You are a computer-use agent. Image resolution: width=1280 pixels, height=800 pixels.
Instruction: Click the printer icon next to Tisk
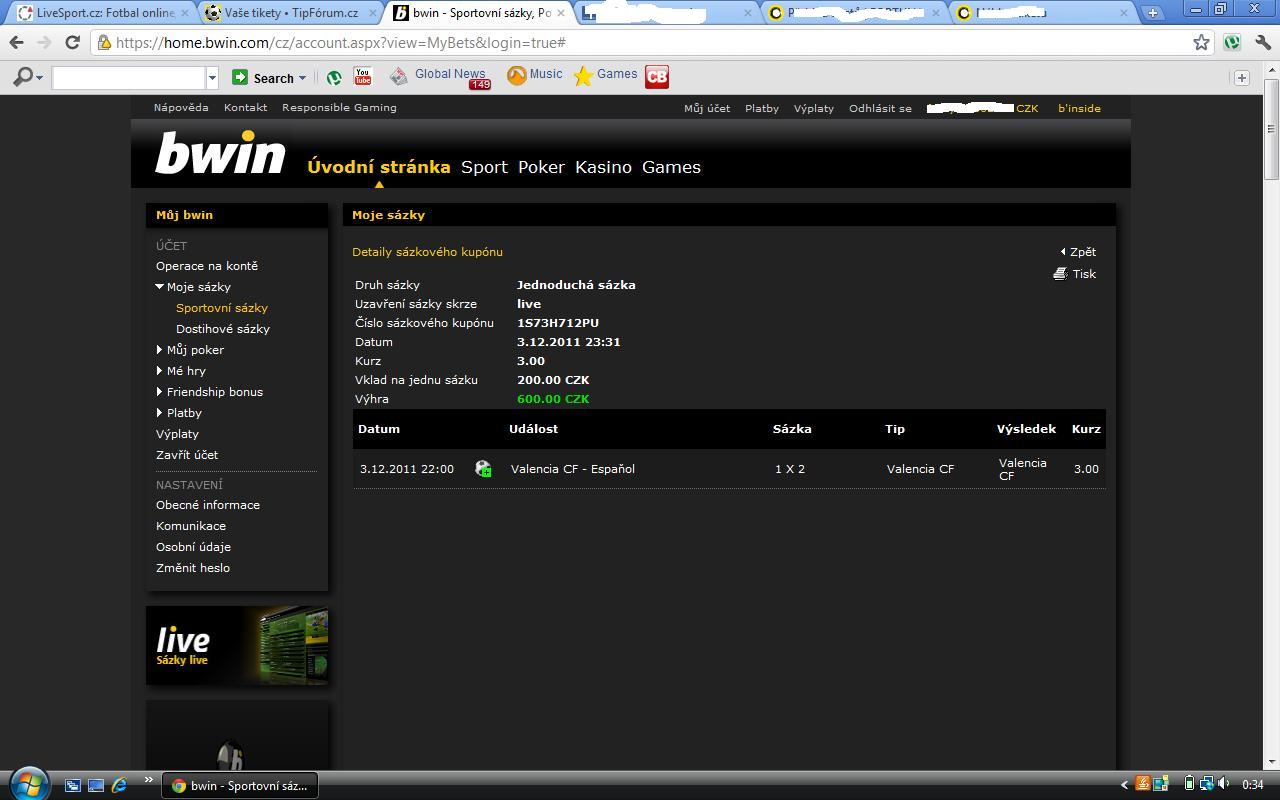[x=1060, y=274]
